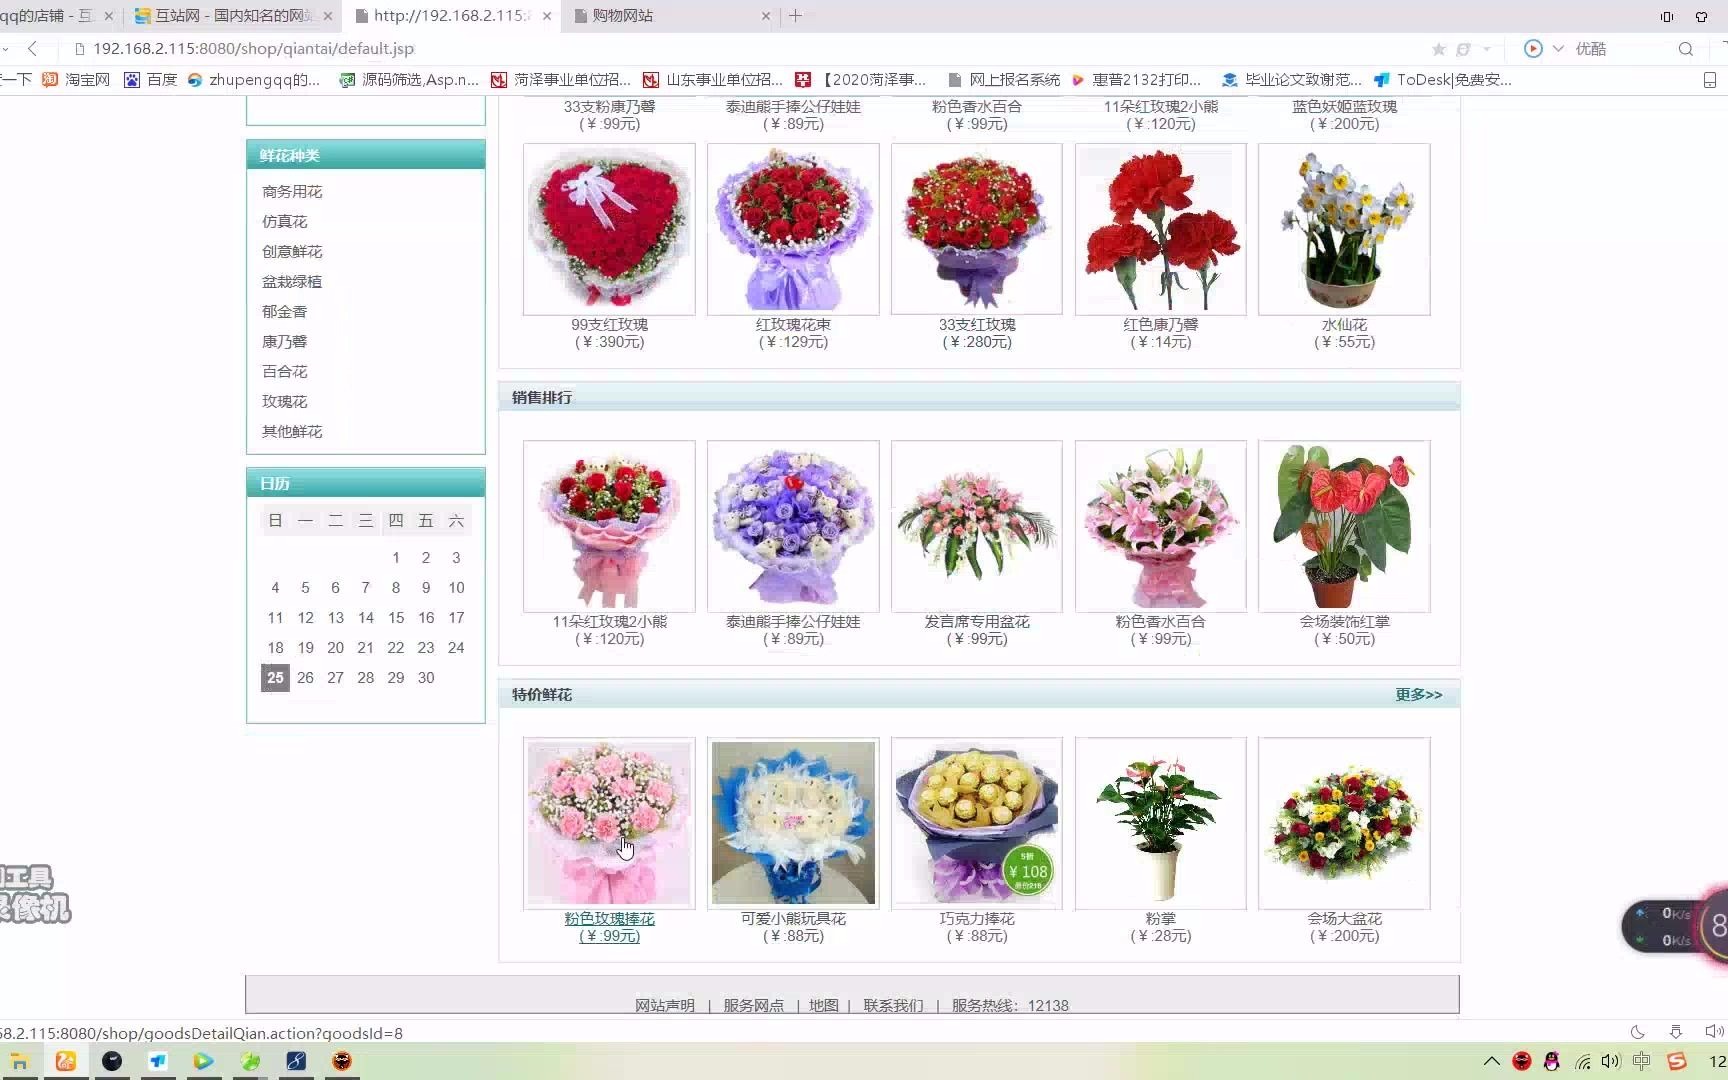Open the 源码筛选 Asp.n bookmark
1728x1080 pixels.
pos(409,80)
